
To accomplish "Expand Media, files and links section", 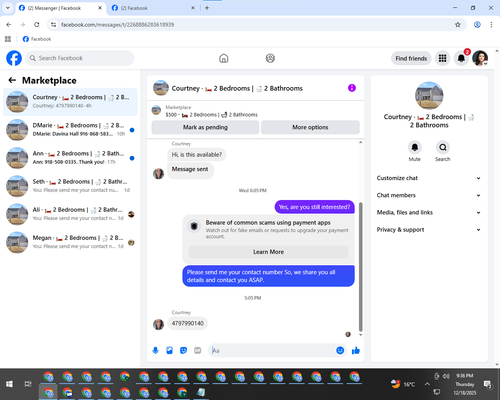I will pos(429,212).
